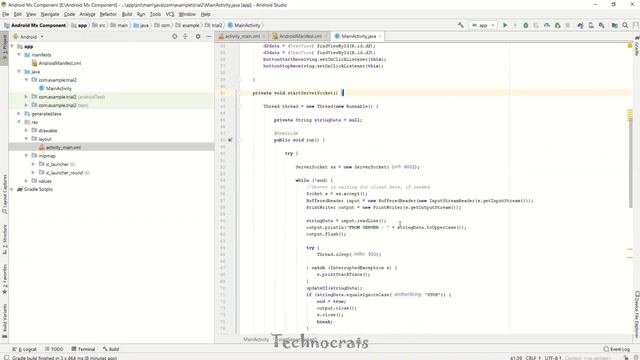Screen dimensions: 640x360
Task: Close the MainActivity.java editor tab
Action: (x=380, y=36)
